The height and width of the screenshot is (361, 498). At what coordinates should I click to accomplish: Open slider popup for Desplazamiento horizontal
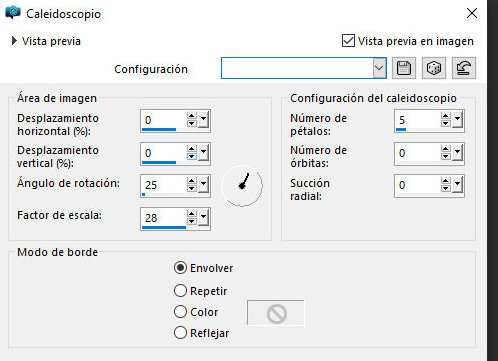203,120
